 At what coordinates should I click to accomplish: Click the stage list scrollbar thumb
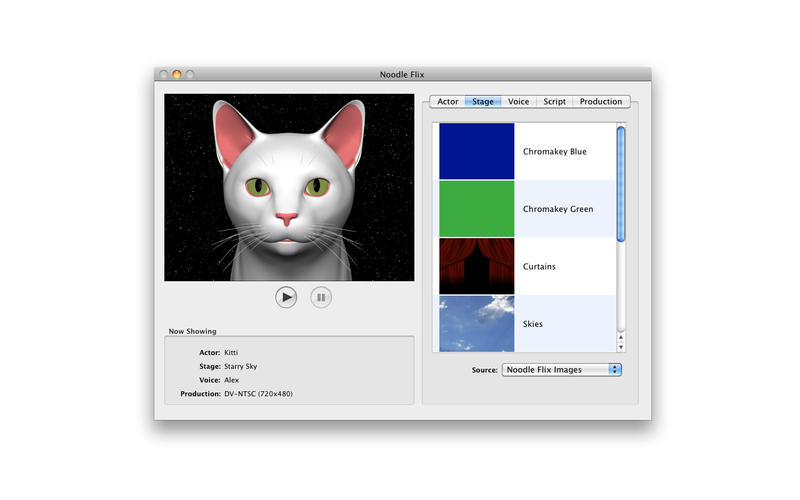click(620, 180)
